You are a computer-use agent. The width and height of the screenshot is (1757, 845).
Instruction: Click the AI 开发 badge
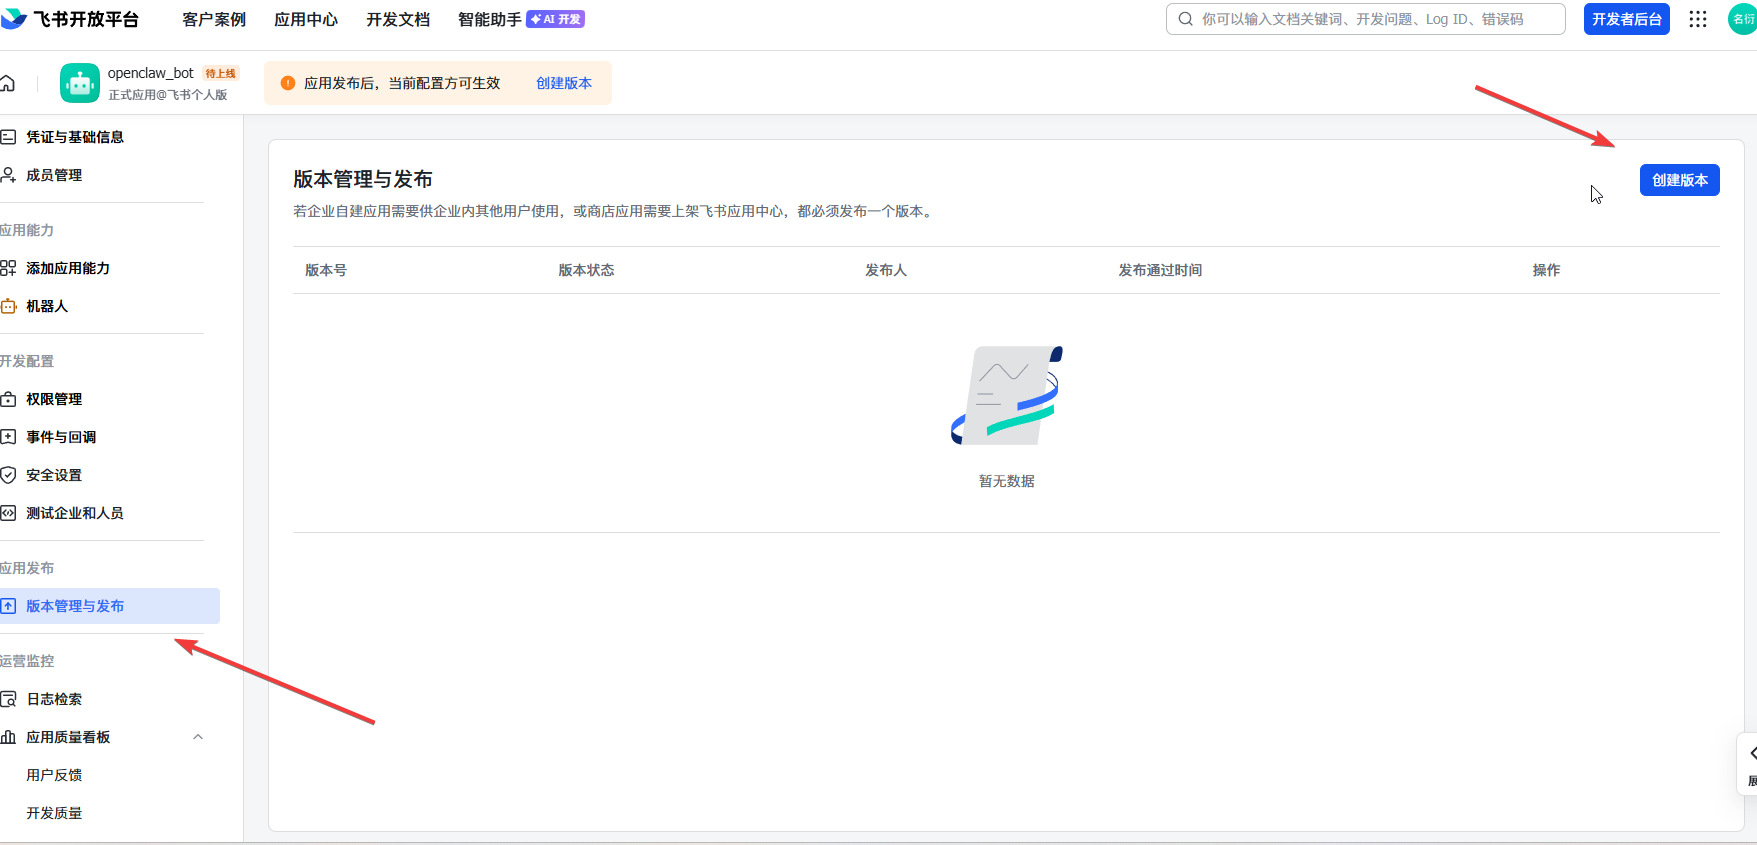pyautogui.click(x=556, y=19)
